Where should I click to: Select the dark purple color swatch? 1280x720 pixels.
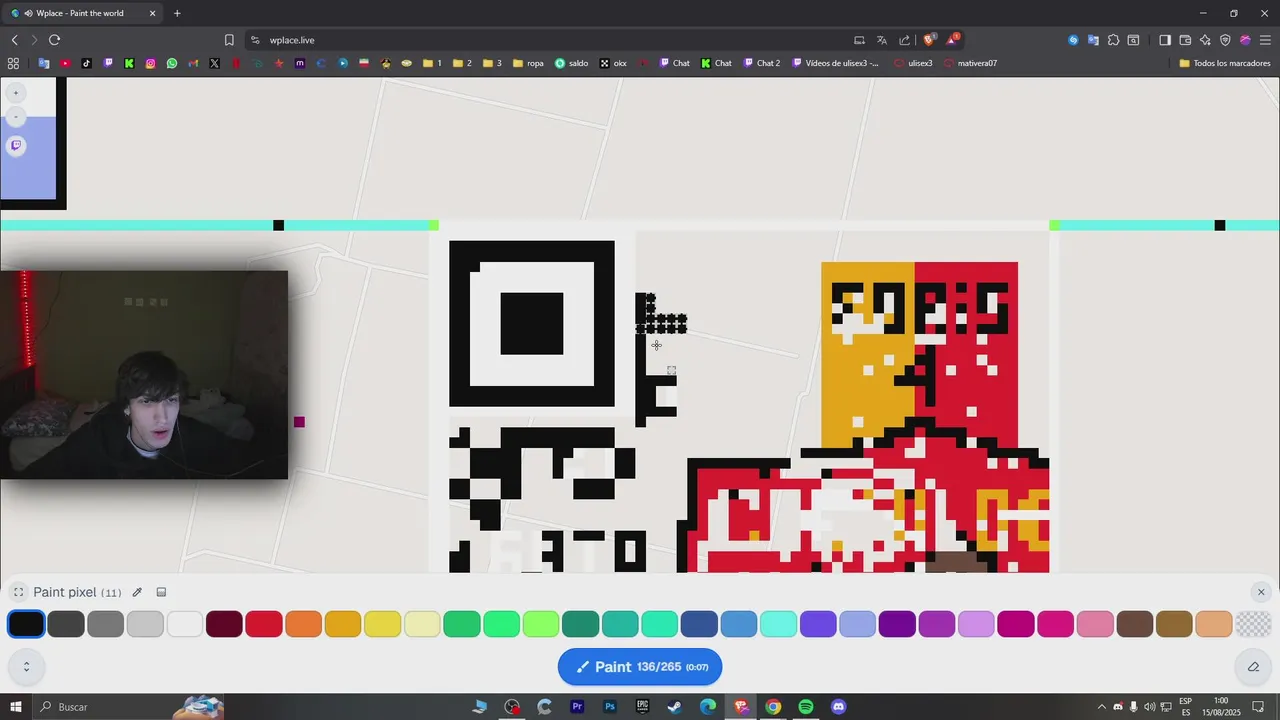click(x=898, y=624)
